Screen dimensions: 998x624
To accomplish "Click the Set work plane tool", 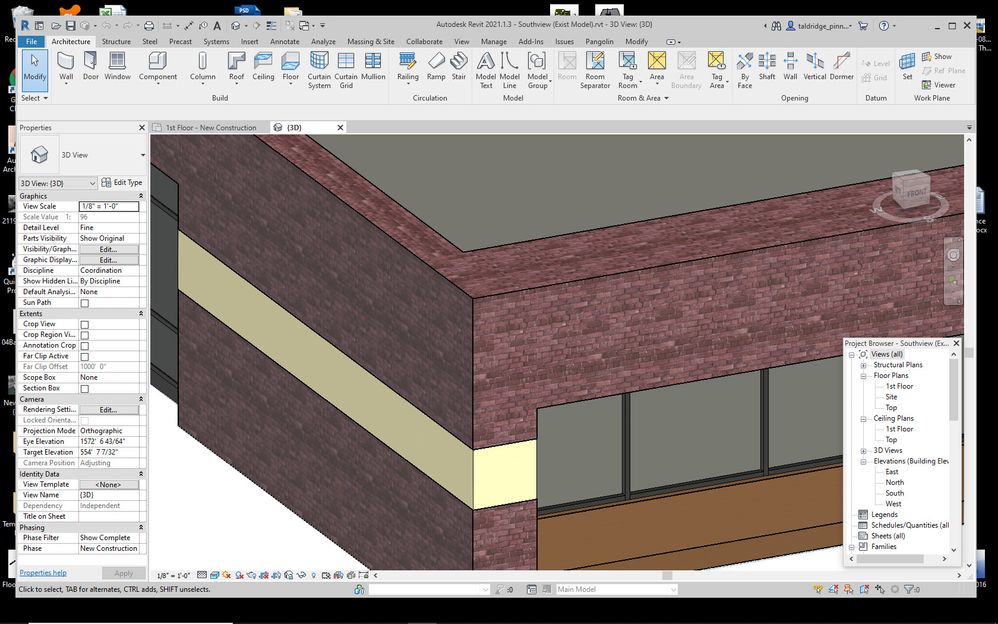I will 907,66.
